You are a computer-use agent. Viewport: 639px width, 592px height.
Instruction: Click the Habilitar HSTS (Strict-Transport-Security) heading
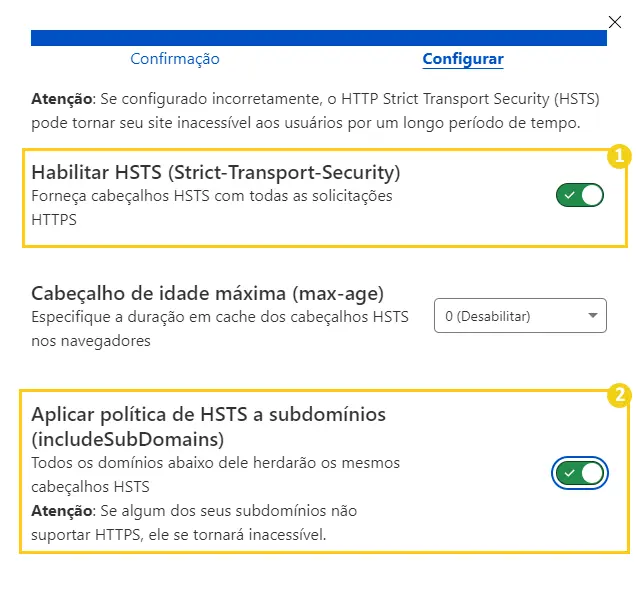[215, 172]
